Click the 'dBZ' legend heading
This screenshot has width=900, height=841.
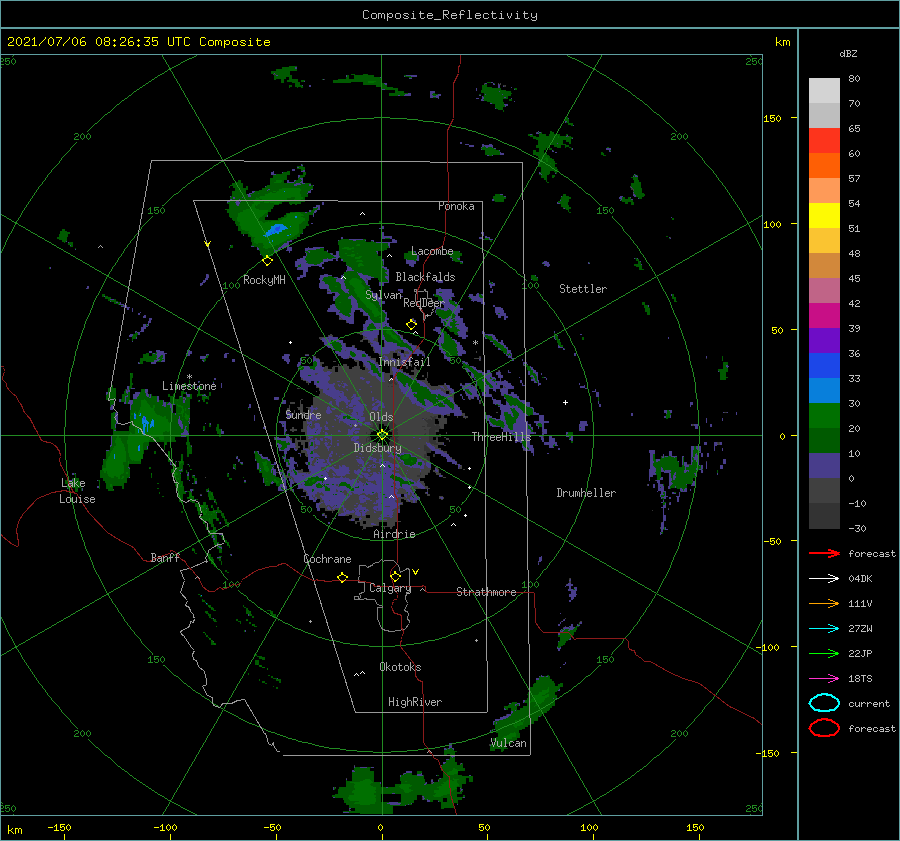[x=848, y=53]
